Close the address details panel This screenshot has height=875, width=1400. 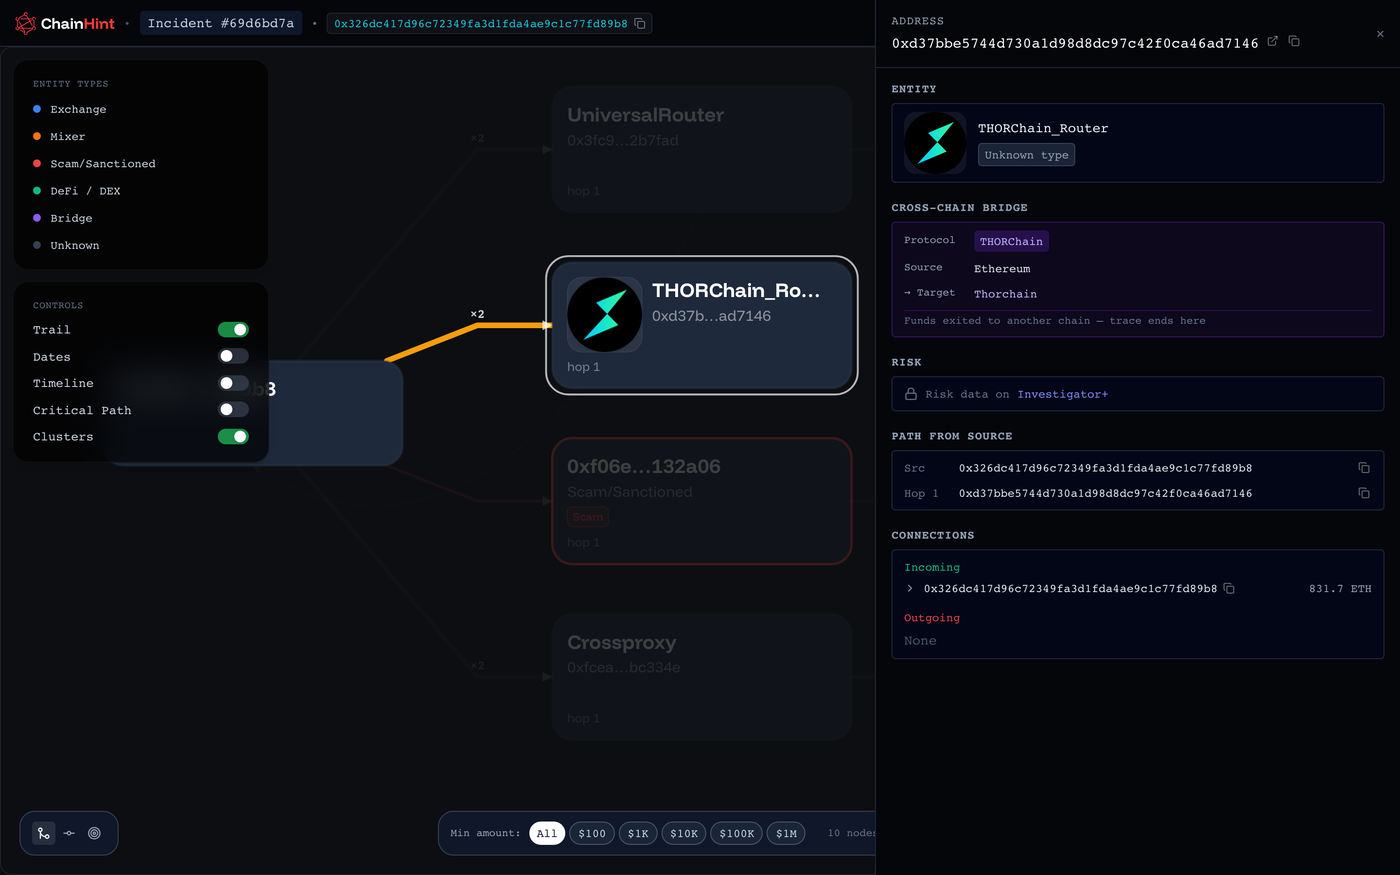click(x=1380, y=34)
